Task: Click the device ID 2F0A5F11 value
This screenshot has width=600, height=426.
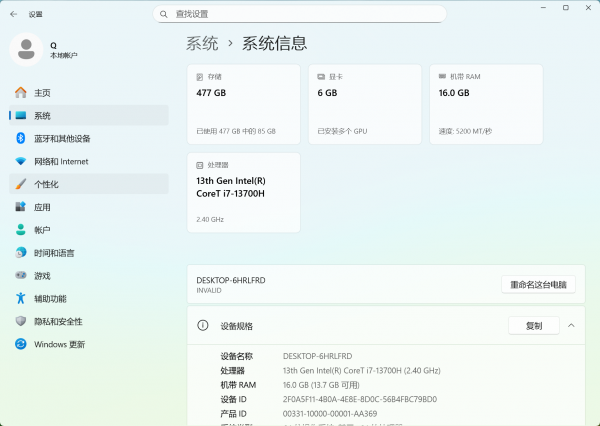Action: pos(360,399)
